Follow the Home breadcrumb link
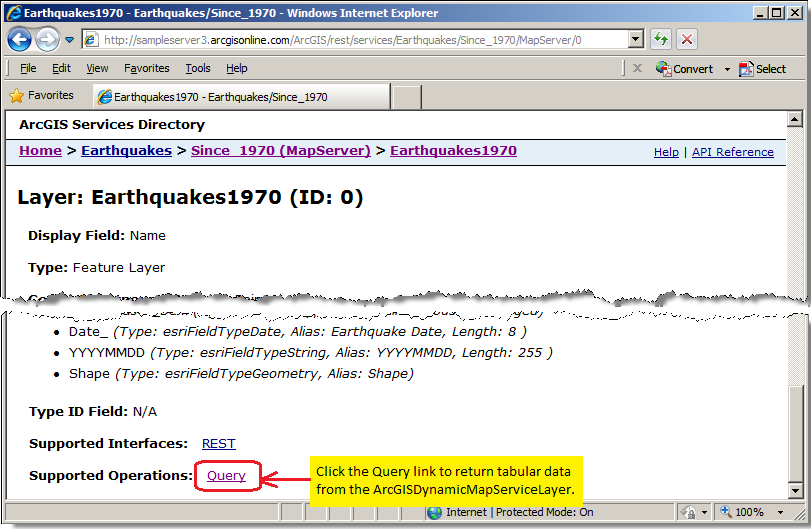The height and width of the screenshot is (529, 811). [40, 150]
